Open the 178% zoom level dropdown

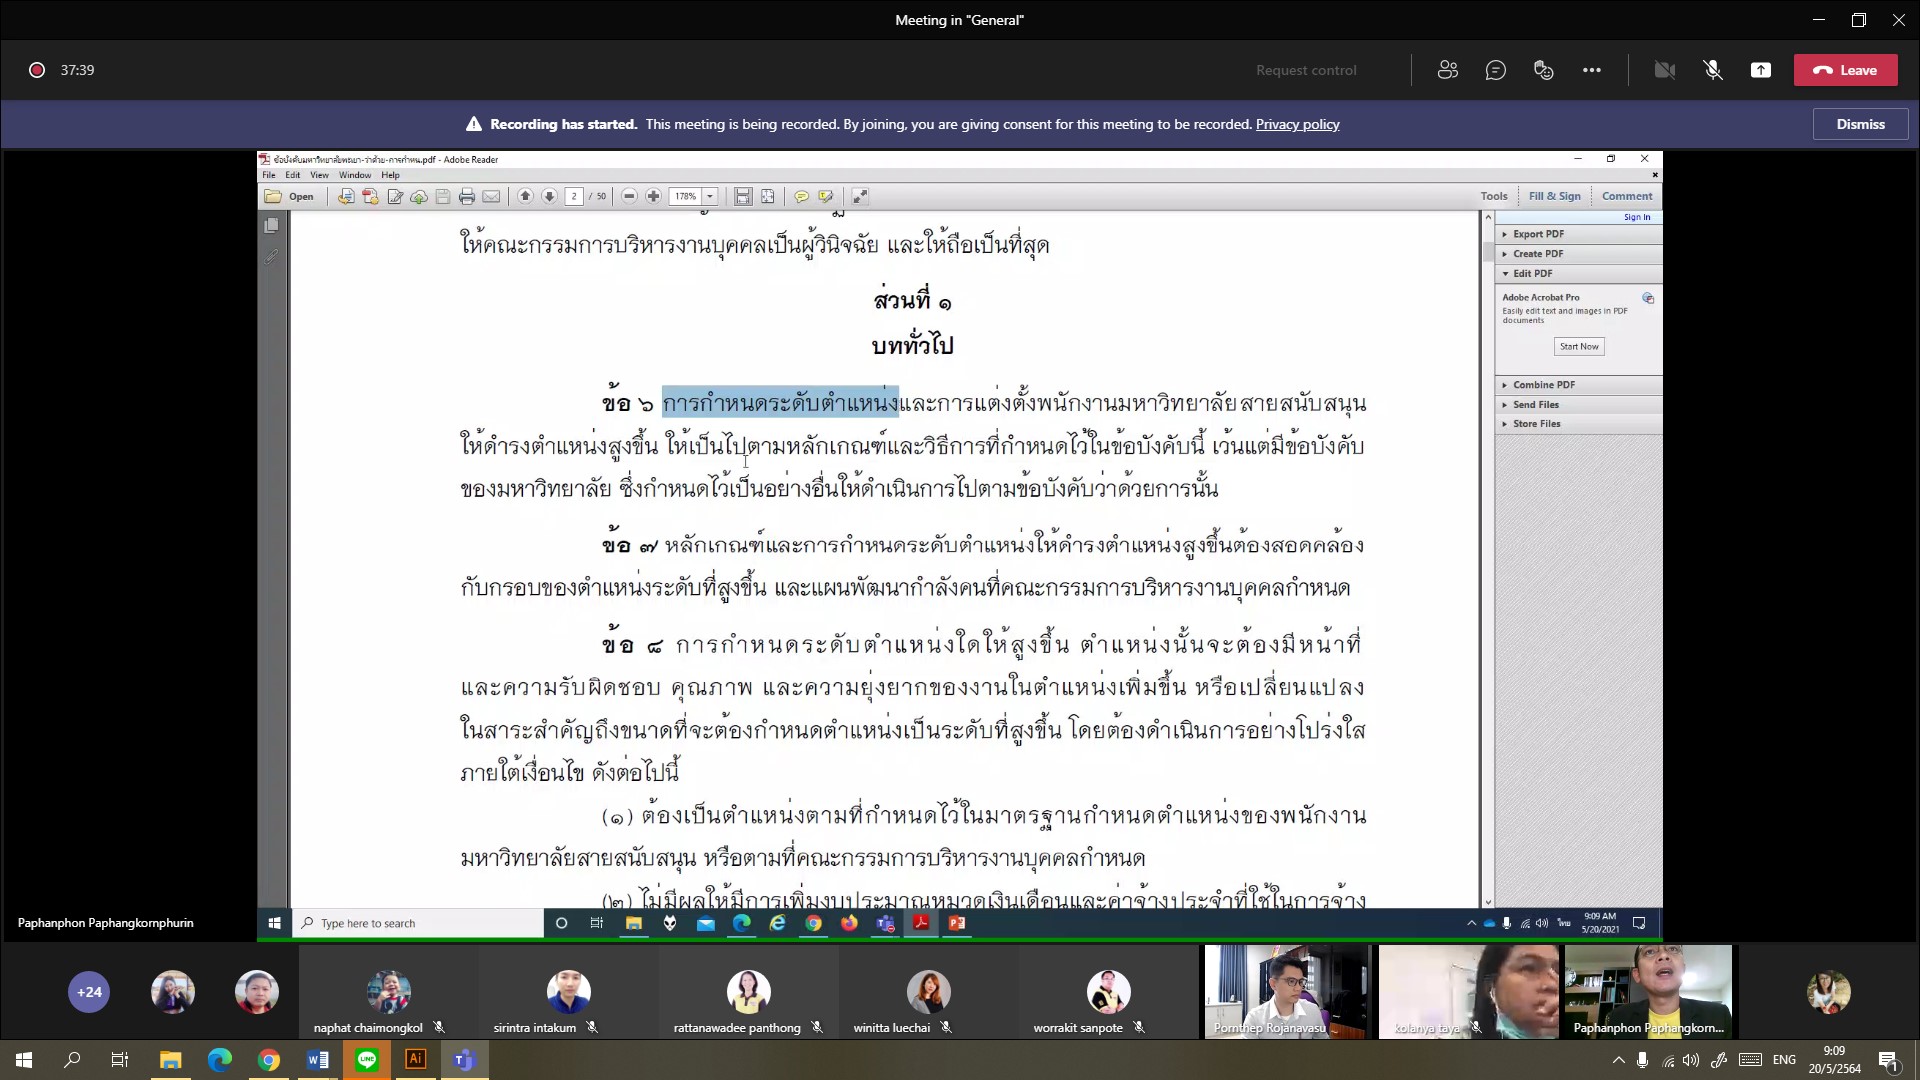point(710,197)
